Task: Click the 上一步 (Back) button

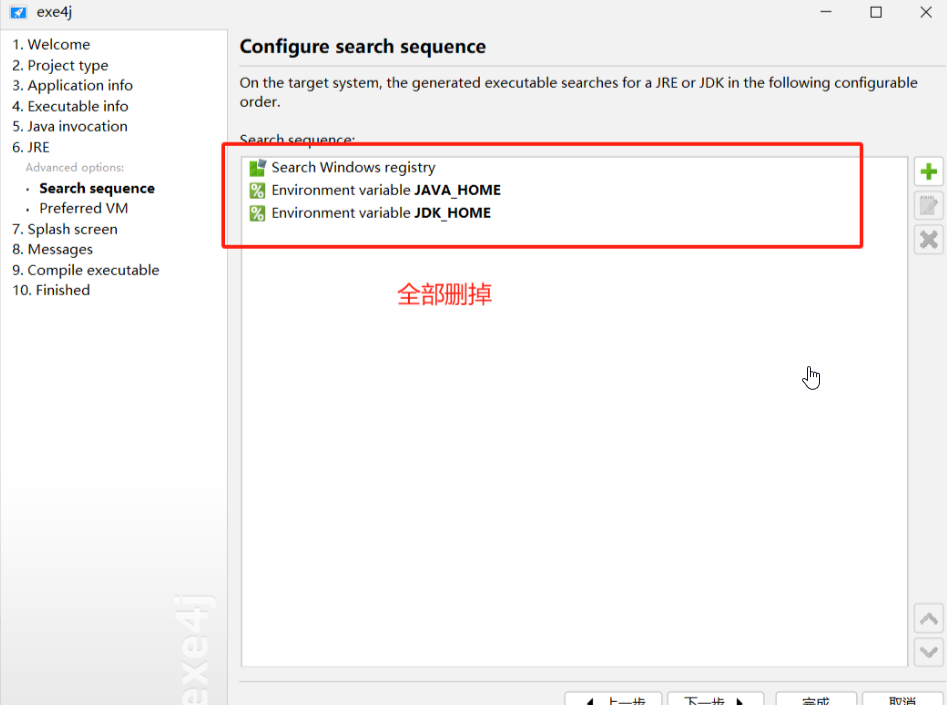Action: coord(614,700)
